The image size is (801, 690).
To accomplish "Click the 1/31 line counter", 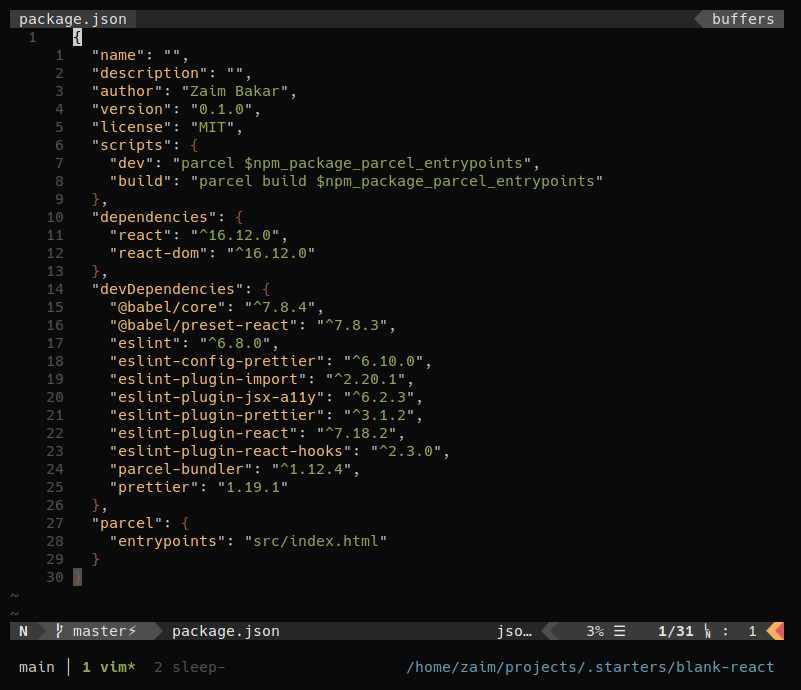I will point(675,631).
